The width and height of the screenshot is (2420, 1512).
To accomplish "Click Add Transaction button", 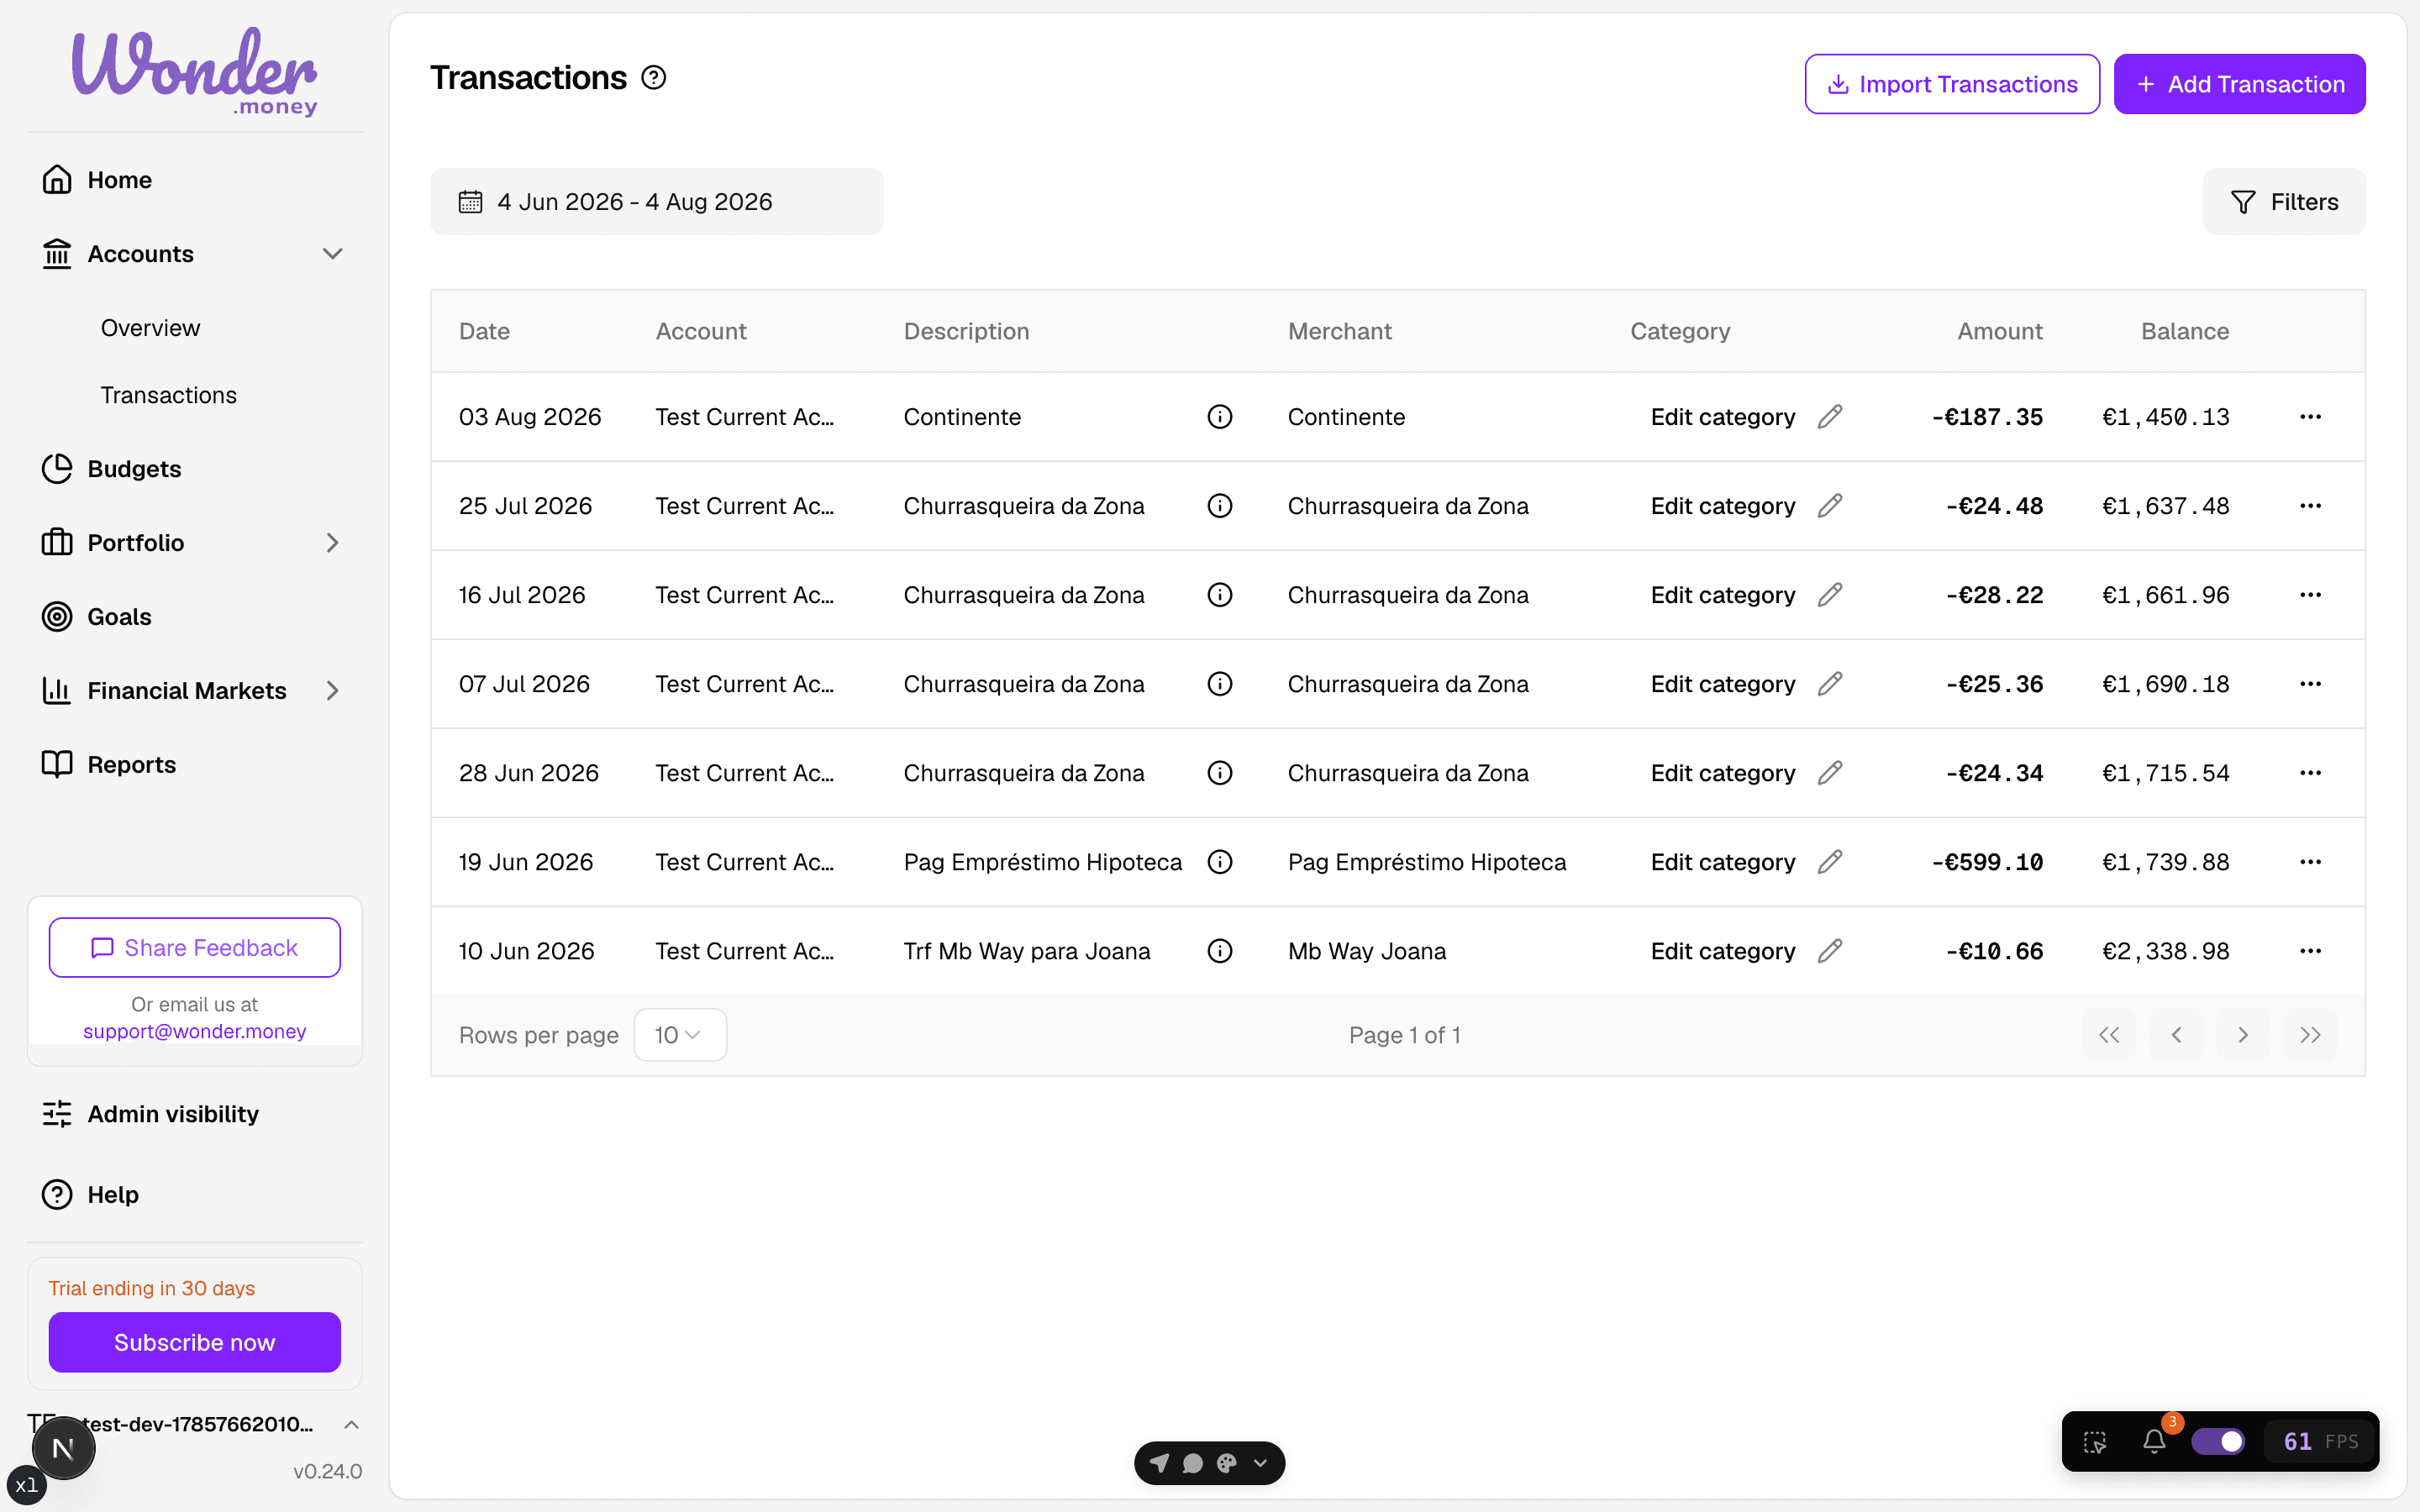I will point(2239,84).
